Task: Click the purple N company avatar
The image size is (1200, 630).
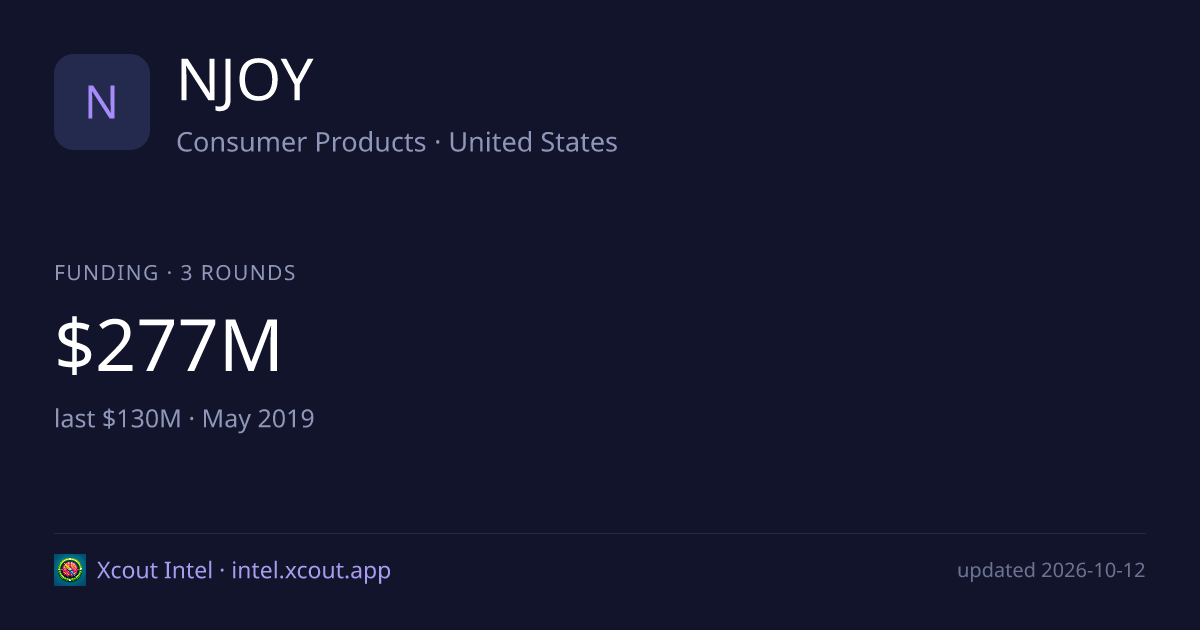Action: click(x=102, y=102)
